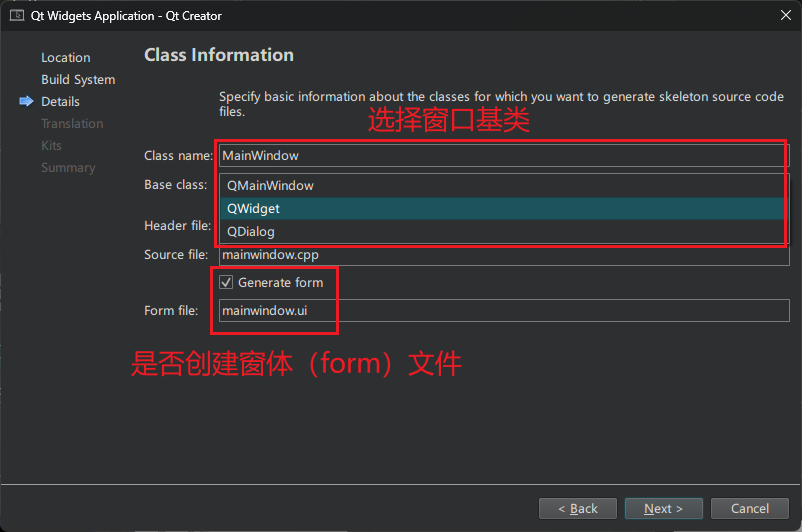The width and height of the screenshot is (802, 532).
Task: Pick QDialog in the base class dropdown
Action: (x=251, y=231)
